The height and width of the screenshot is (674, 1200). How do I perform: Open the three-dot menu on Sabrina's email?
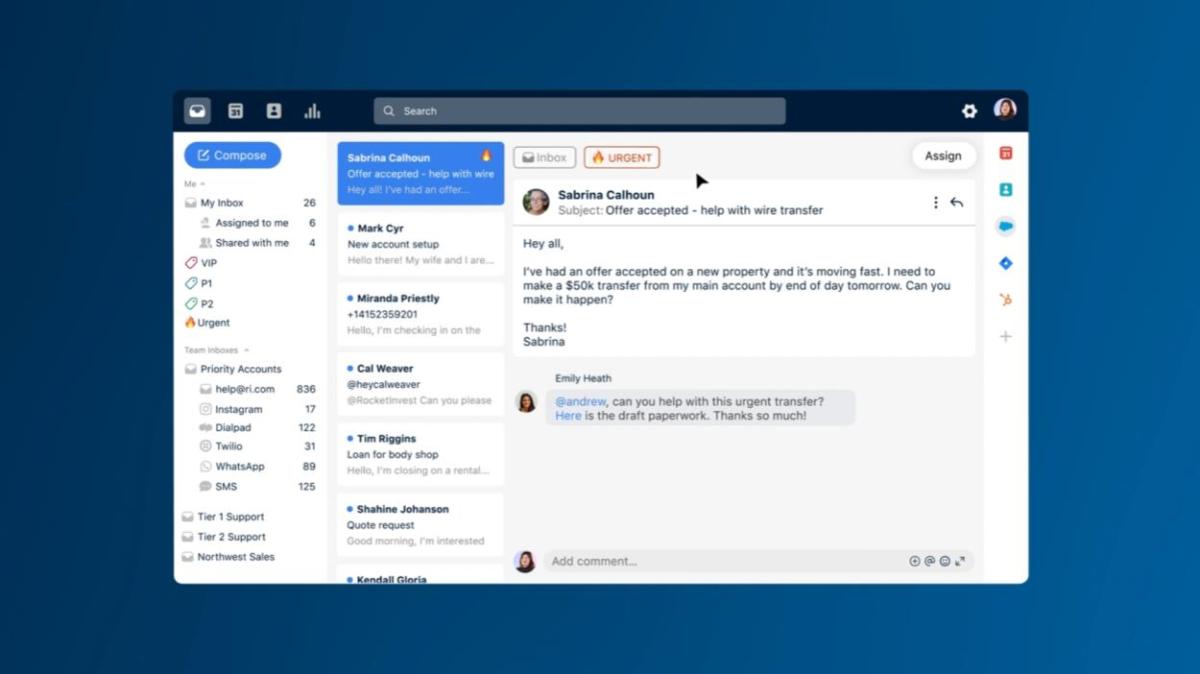[x=935, y=201]
